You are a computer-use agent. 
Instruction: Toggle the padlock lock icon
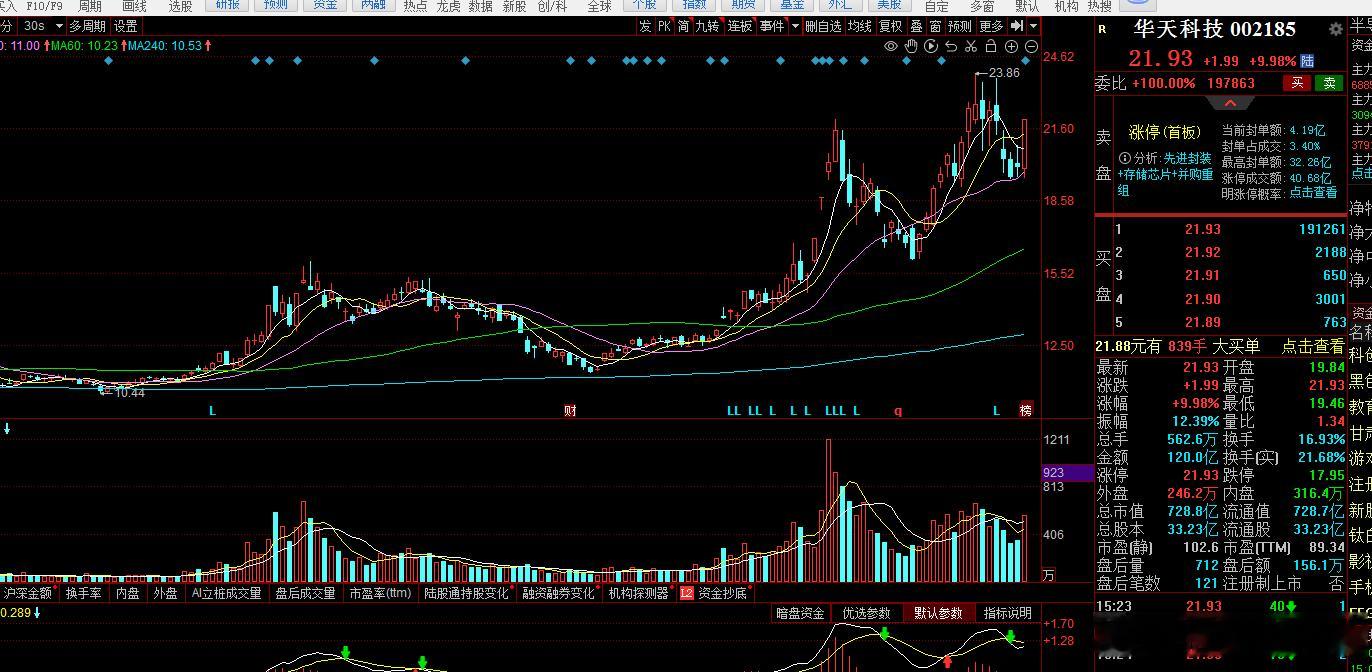(x=991, y=46)
